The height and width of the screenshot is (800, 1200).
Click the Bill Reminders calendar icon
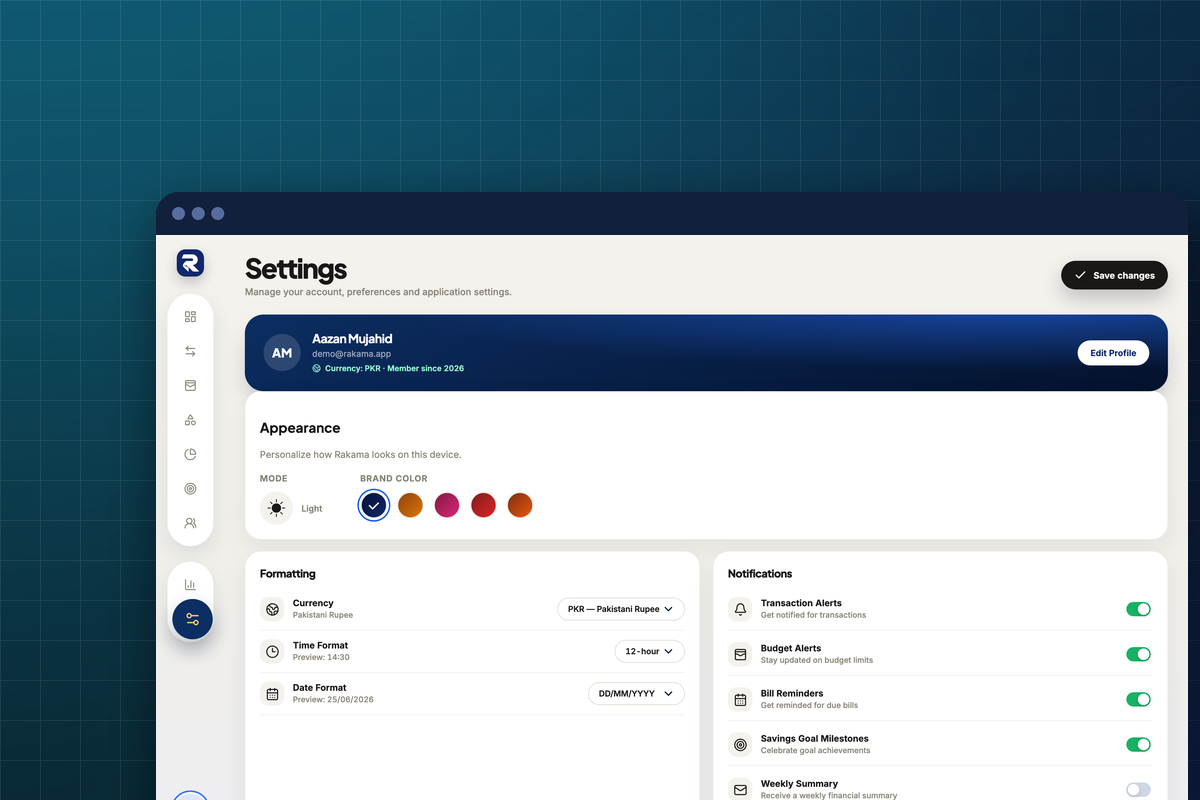(740, 699)
